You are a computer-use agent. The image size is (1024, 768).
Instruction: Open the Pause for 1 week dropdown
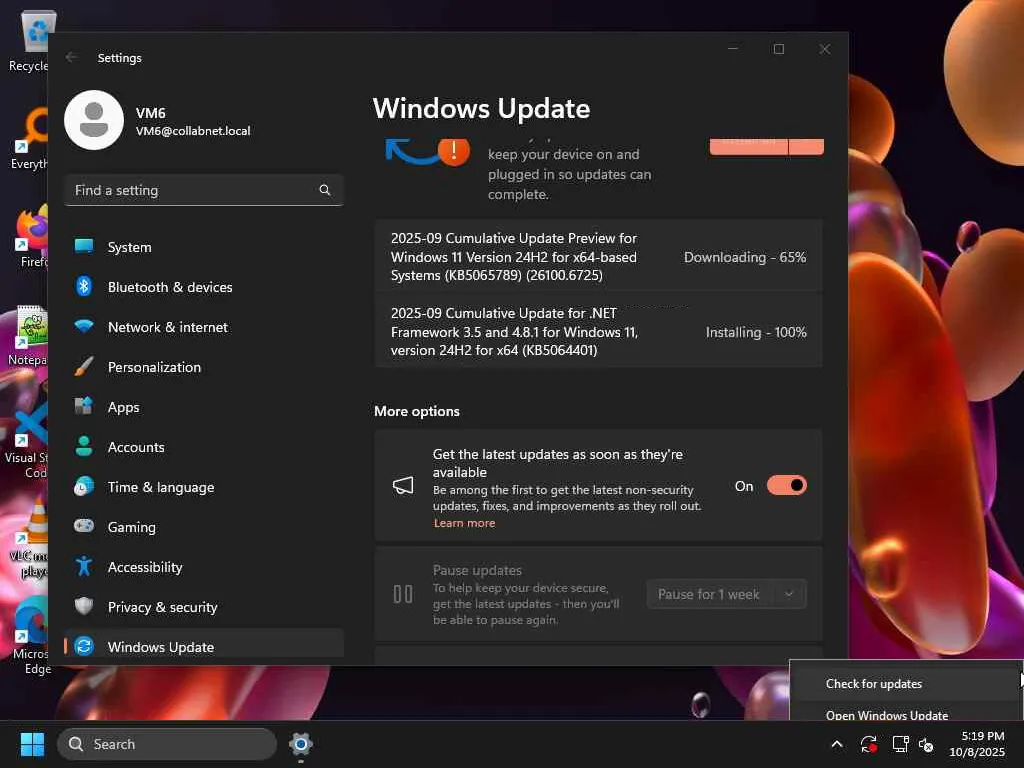click(726, 594)
